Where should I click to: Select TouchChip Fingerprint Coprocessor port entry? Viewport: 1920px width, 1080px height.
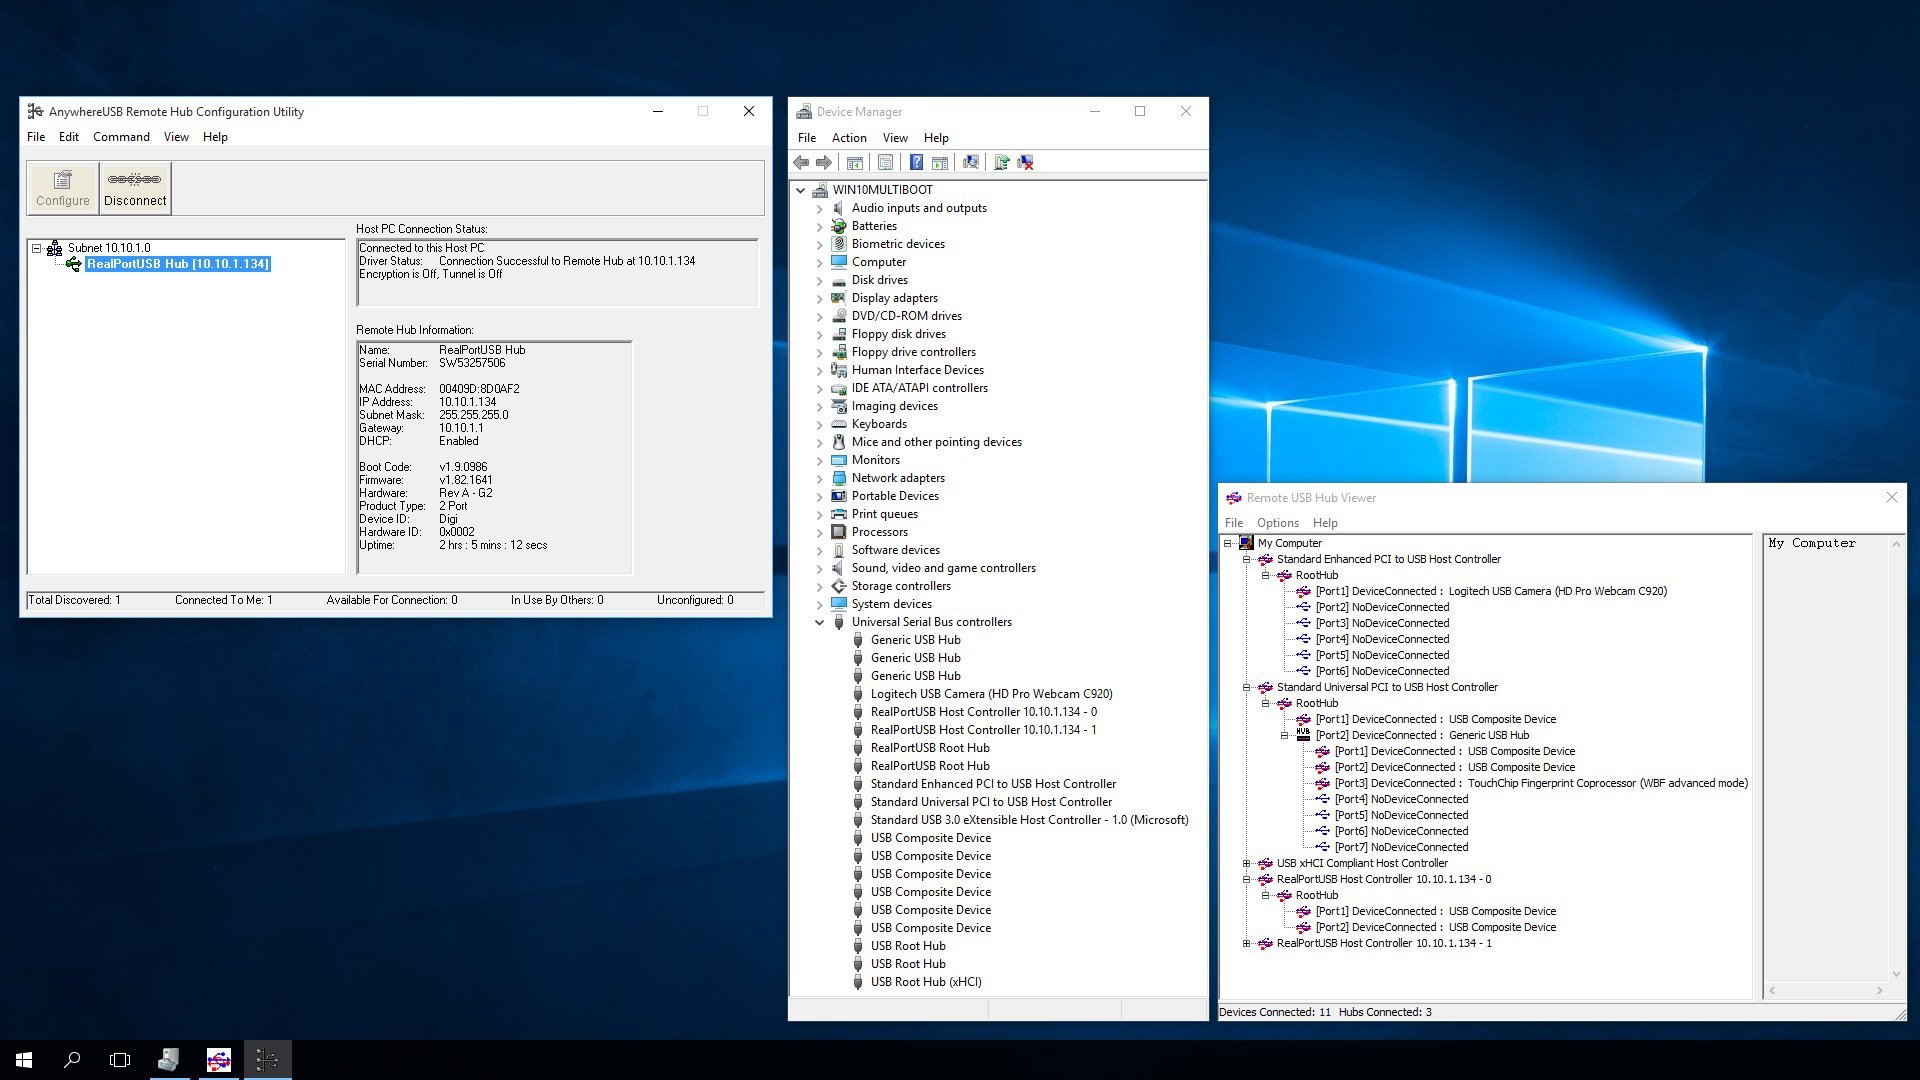[x=1541, y=783]
